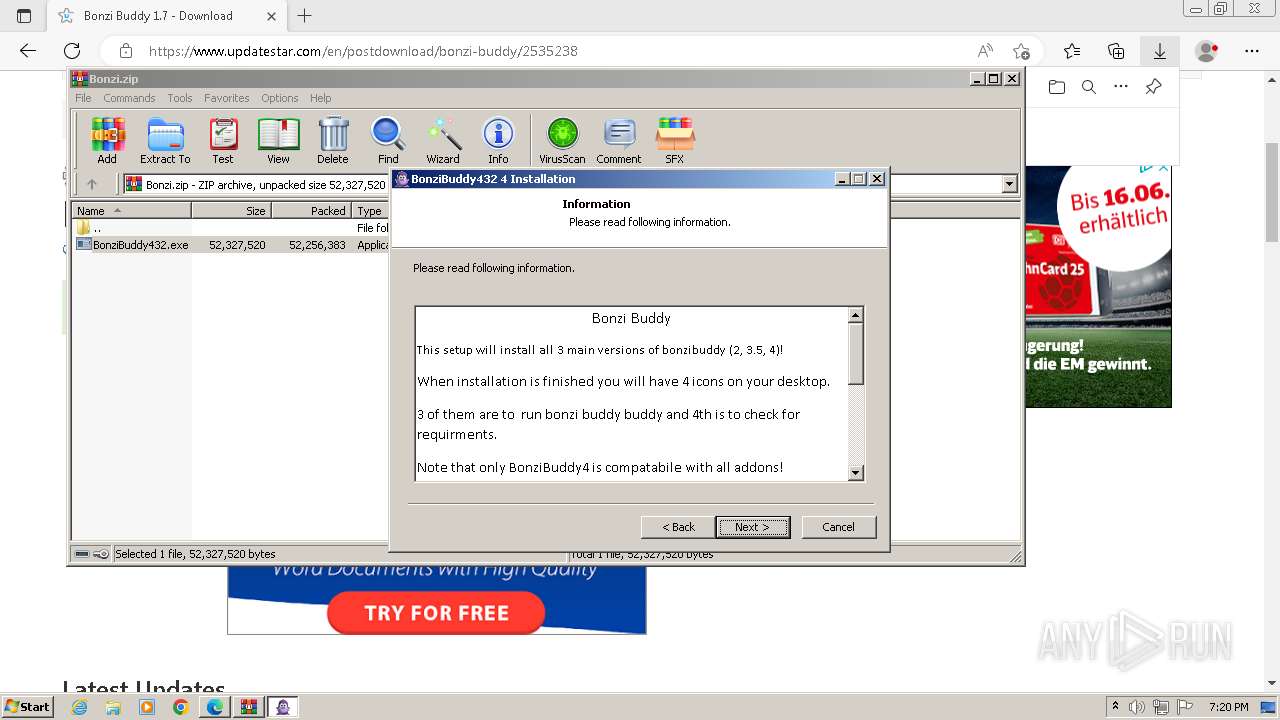Image resolution: width=1280 pixels, height=720 pixels.
Task: Select the Delete trash icon
Action: coord(333,140)
